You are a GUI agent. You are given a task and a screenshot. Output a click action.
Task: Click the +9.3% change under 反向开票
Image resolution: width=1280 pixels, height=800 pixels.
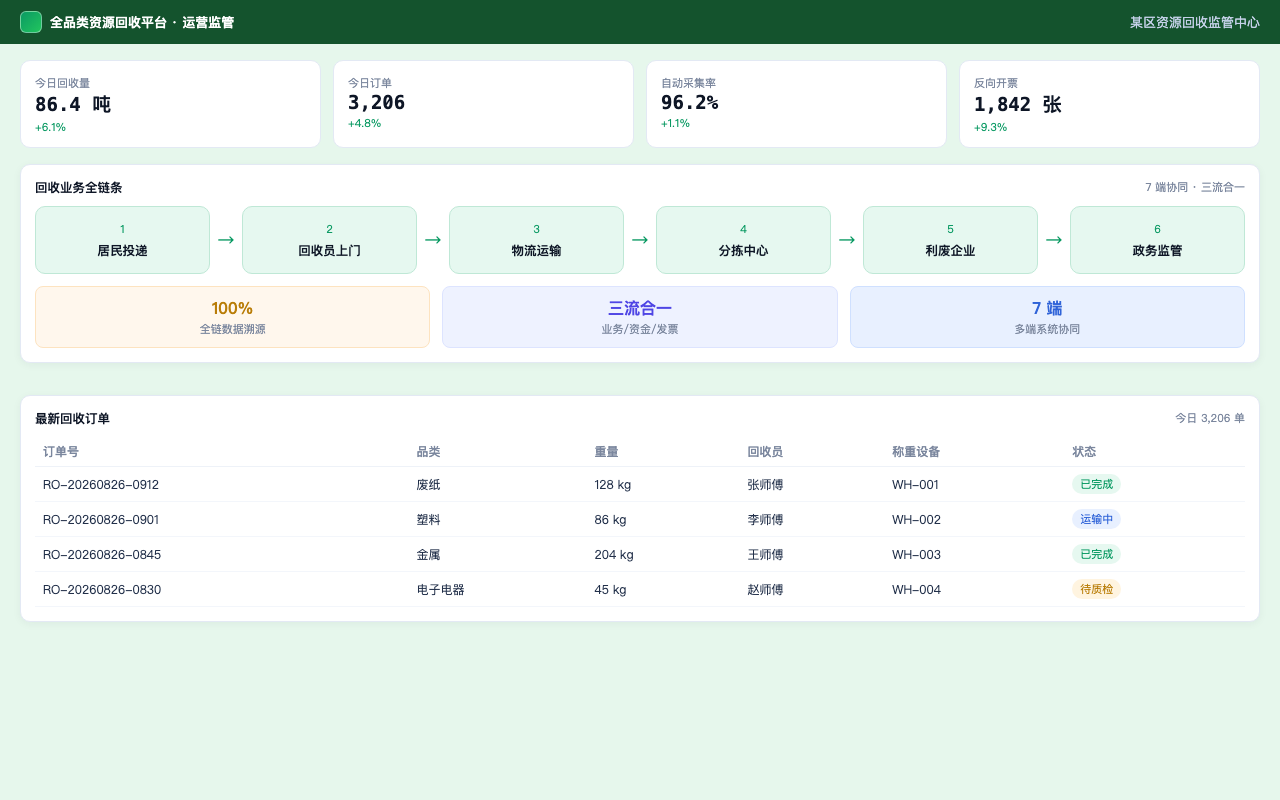990,127
